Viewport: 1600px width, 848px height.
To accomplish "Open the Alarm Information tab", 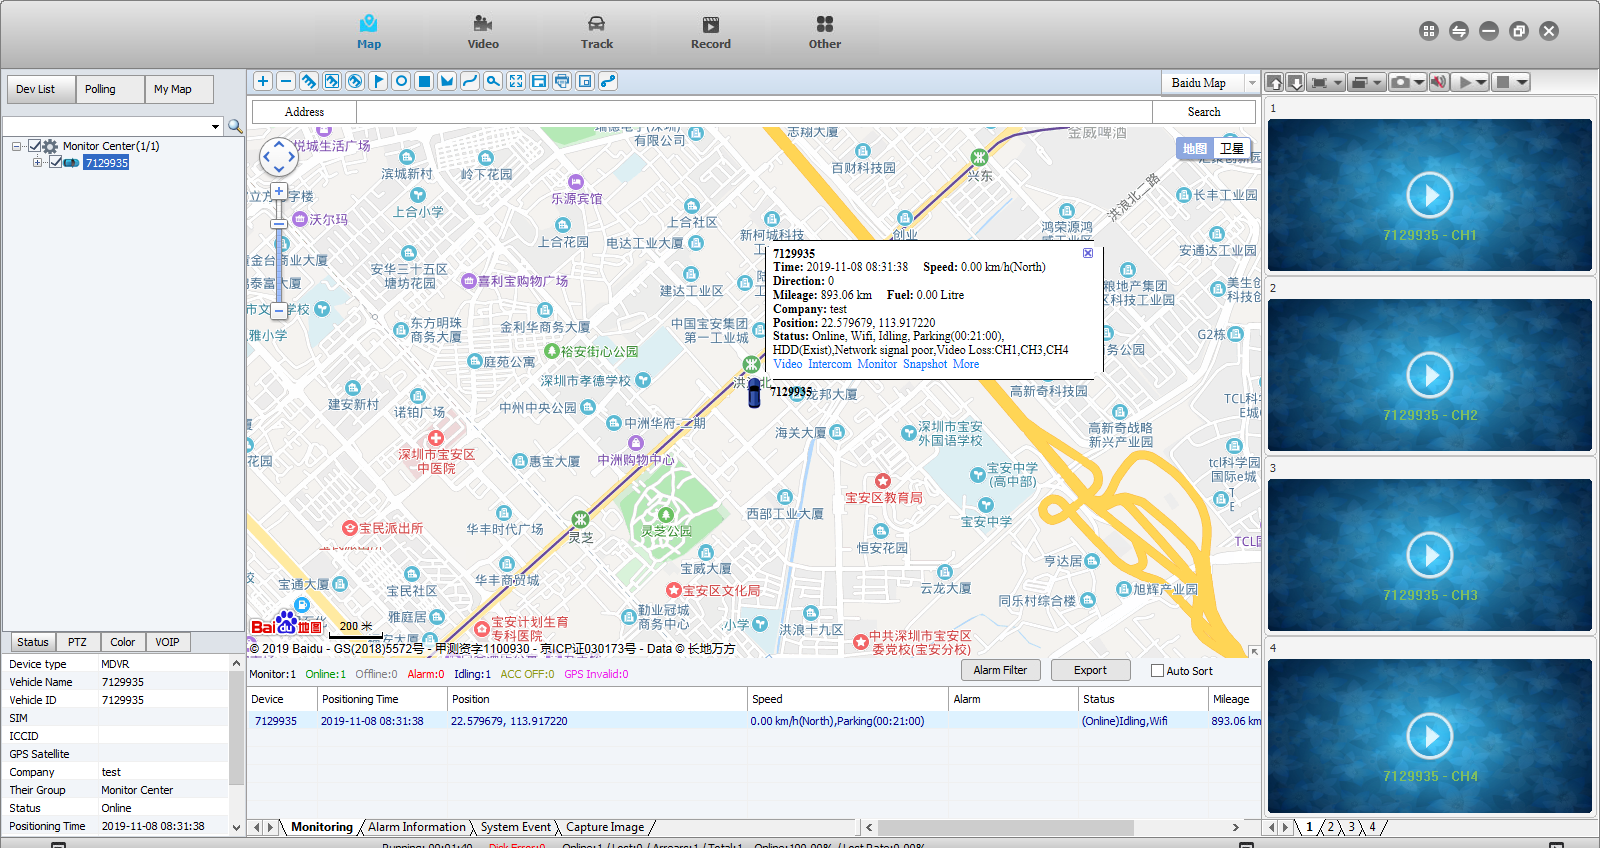I will 417,827.
